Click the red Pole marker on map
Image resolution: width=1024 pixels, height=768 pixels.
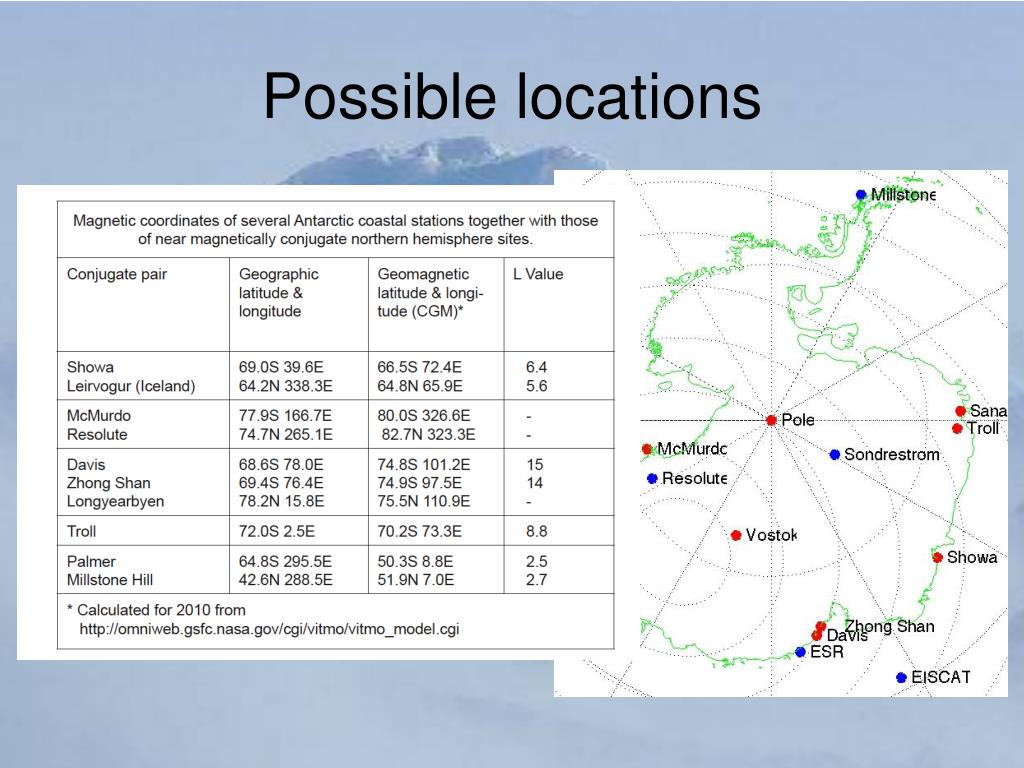pos(771,420)
